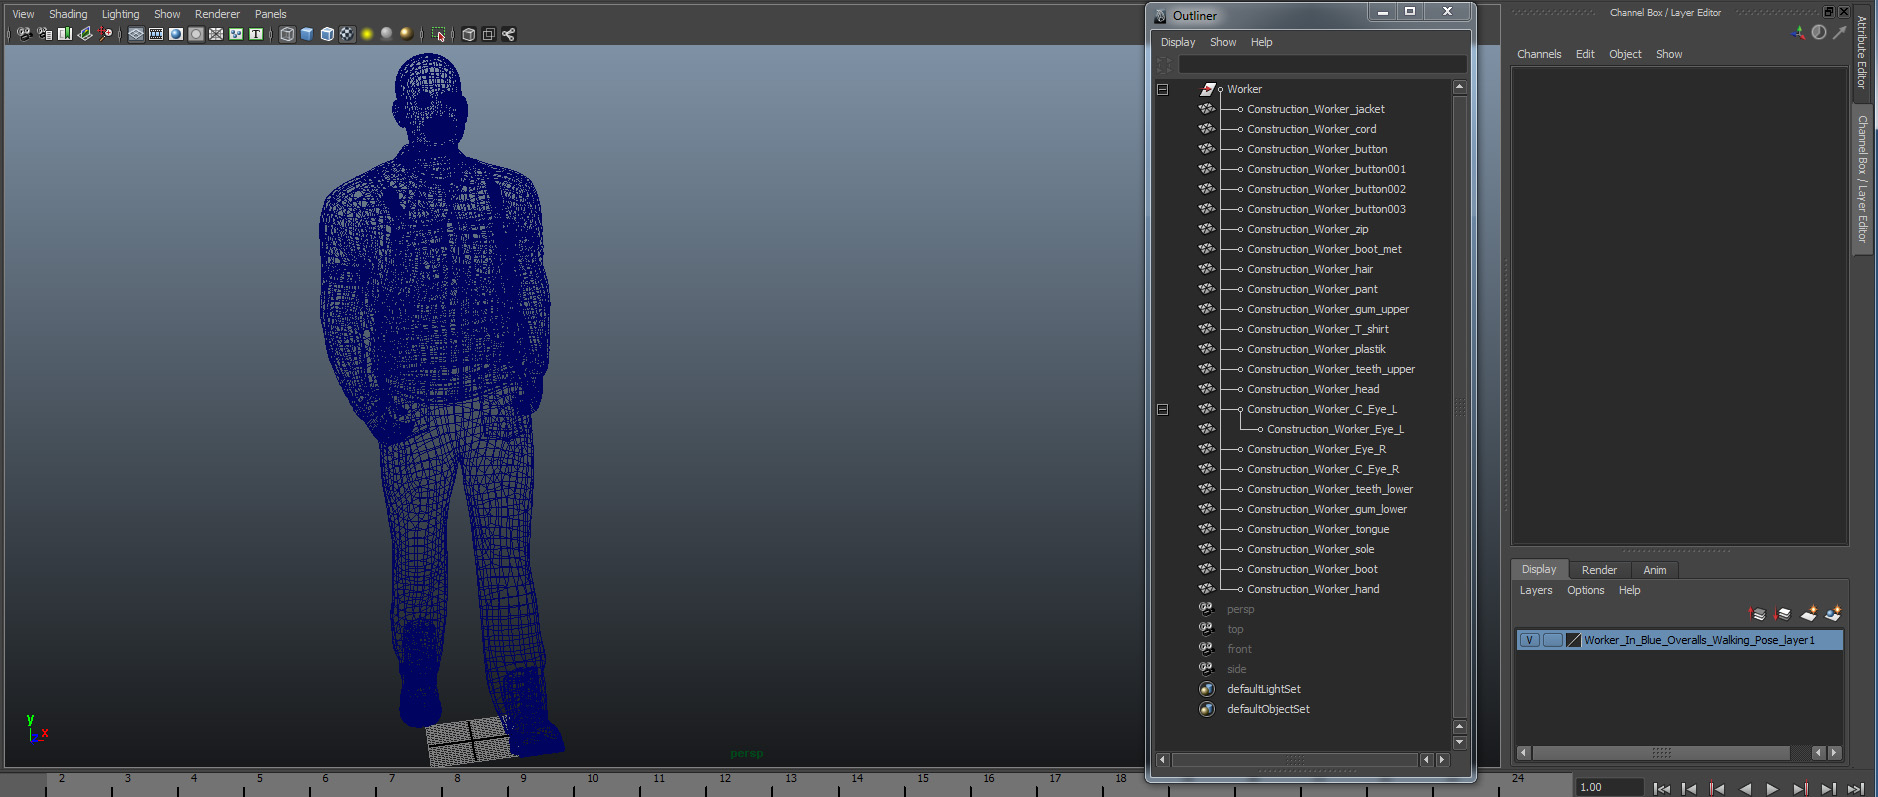Open the Lighting menu

pos(120,14)
